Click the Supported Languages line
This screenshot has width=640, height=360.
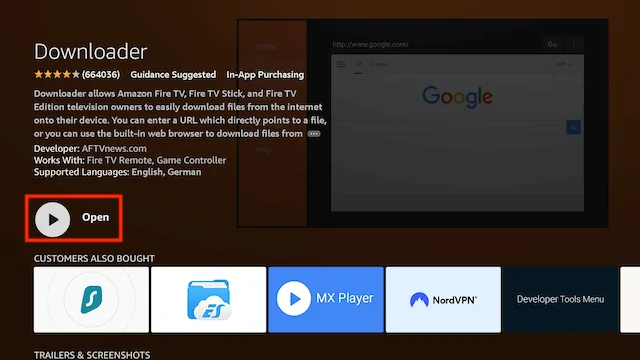pyautogui.click(x=118, y=172)
